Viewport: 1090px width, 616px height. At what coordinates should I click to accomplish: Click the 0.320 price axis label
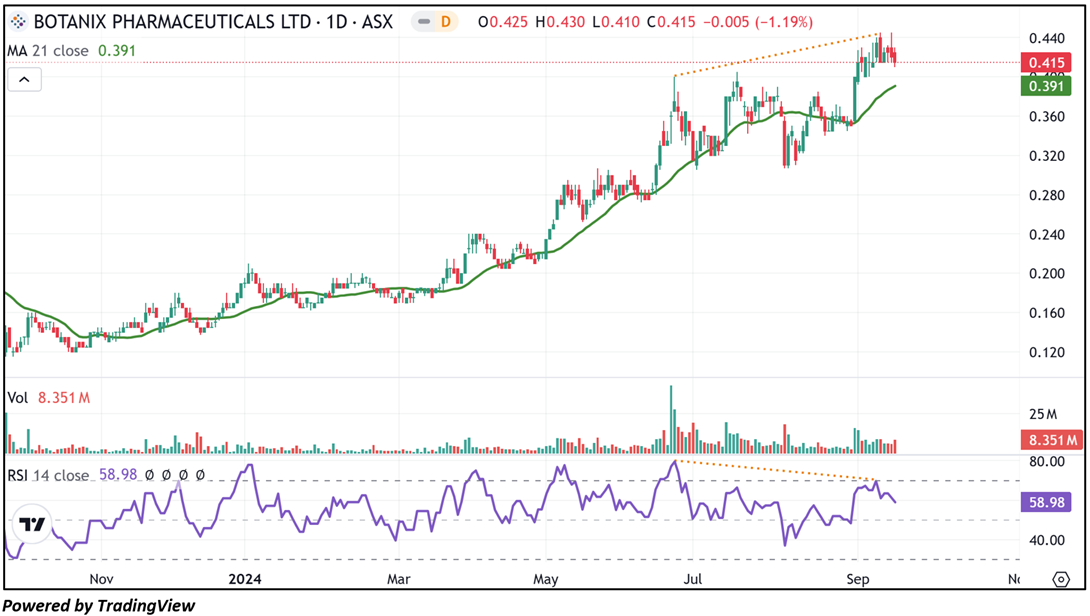click(1046, 156)
